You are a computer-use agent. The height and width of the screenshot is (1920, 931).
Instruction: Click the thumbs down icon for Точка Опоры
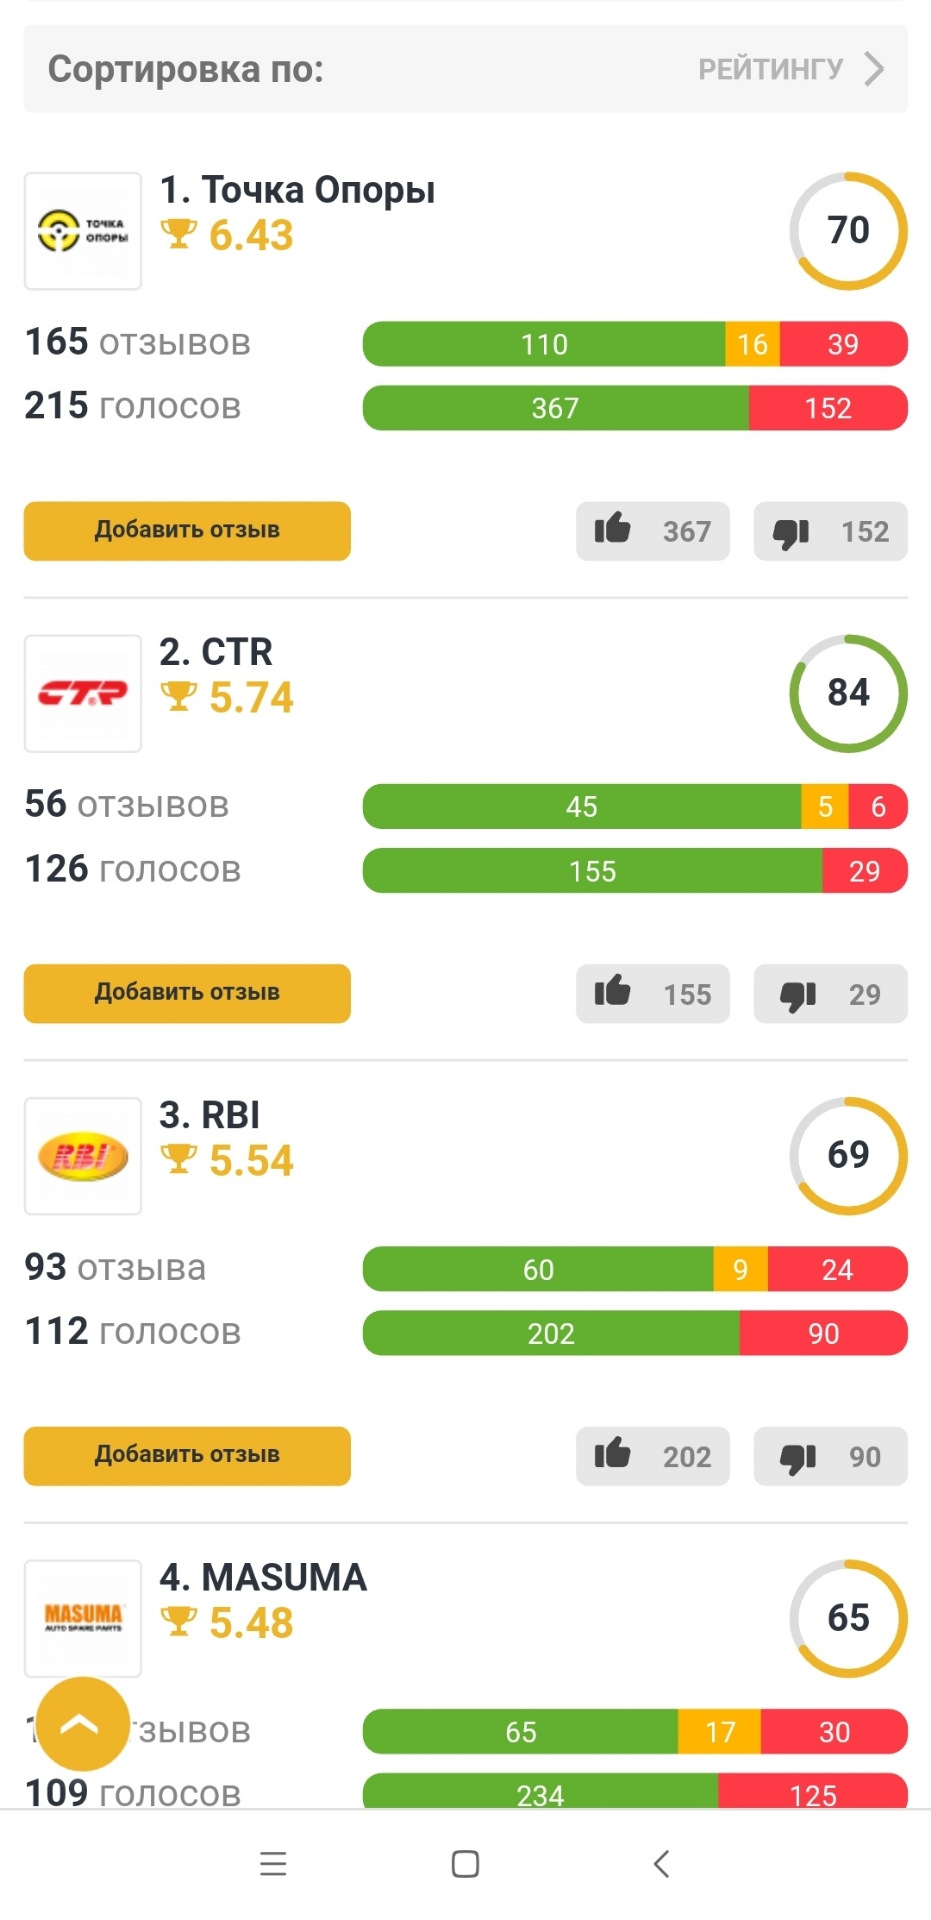click(x=793, y=531)
